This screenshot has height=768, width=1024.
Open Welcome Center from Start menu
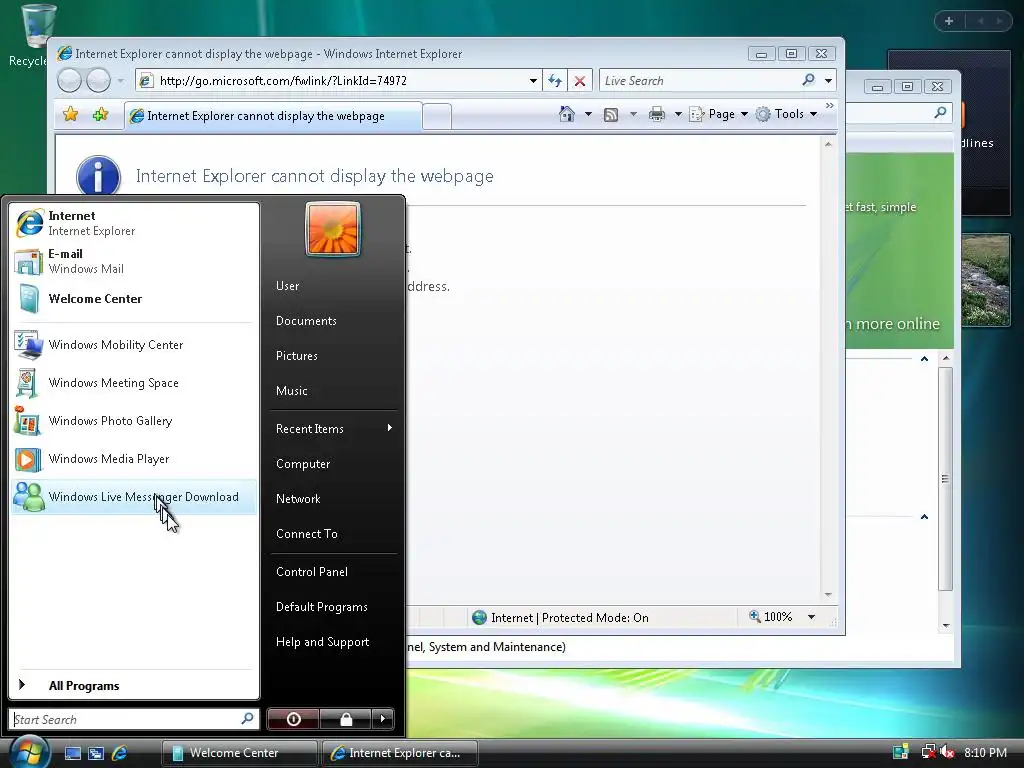pos(134,299)
